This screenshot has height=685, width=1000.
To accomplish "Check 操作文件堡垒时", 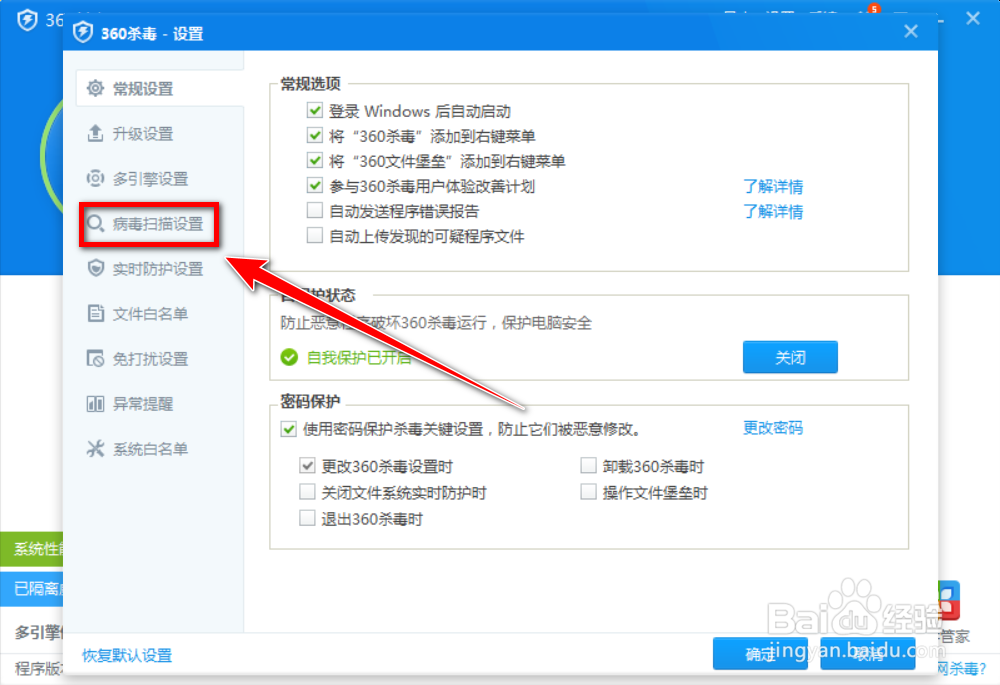I will pos(588,492).
